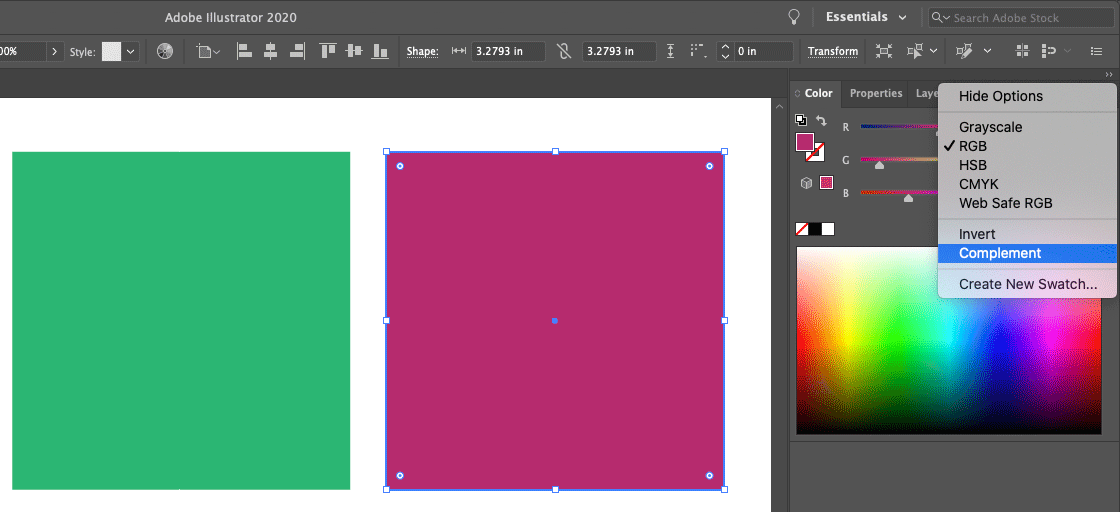Image resolution: width=1120 pixels, height=512 pixels.
Task: Click the white swatch in Color panel
Action: coord(828,229)
